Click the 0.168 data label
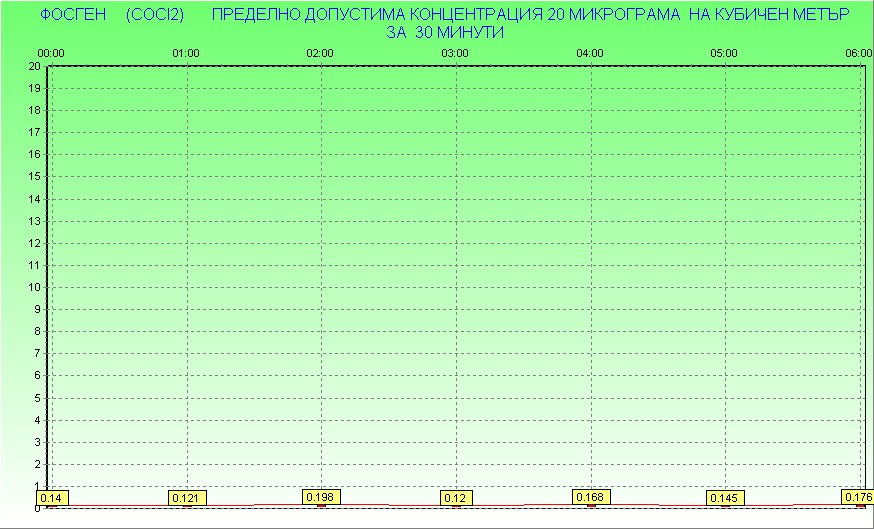This screenshot has width=874, height=529. click(x=590, y=496)
